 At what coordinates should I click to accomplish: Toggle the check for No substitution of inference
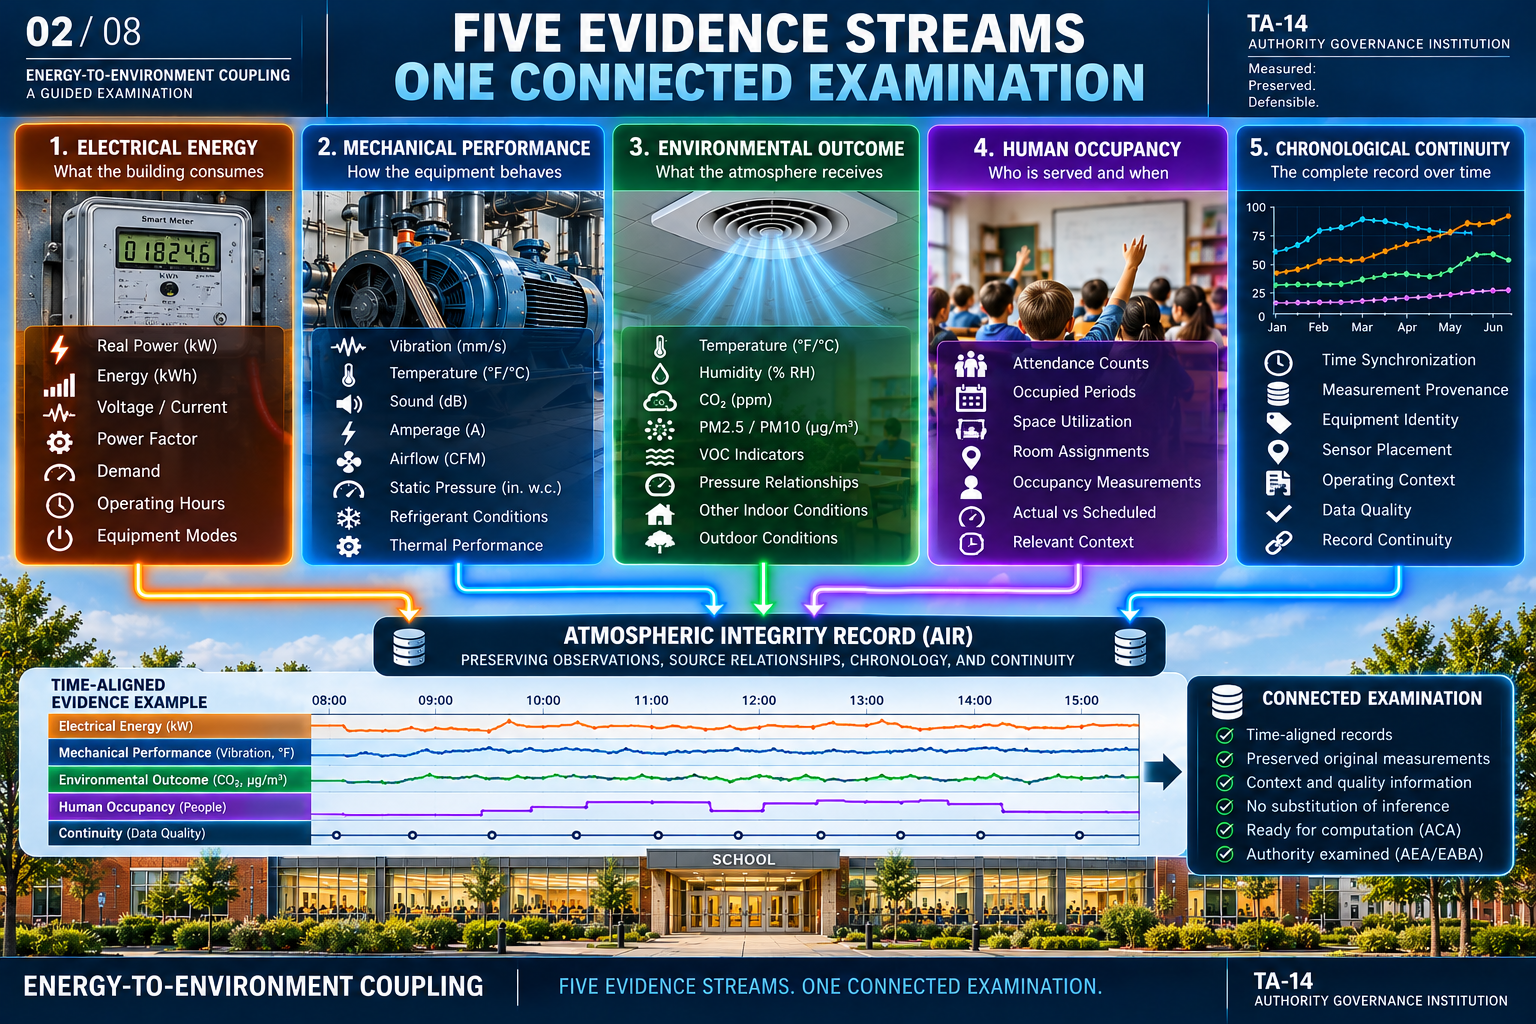click(x=1224, y=806)
